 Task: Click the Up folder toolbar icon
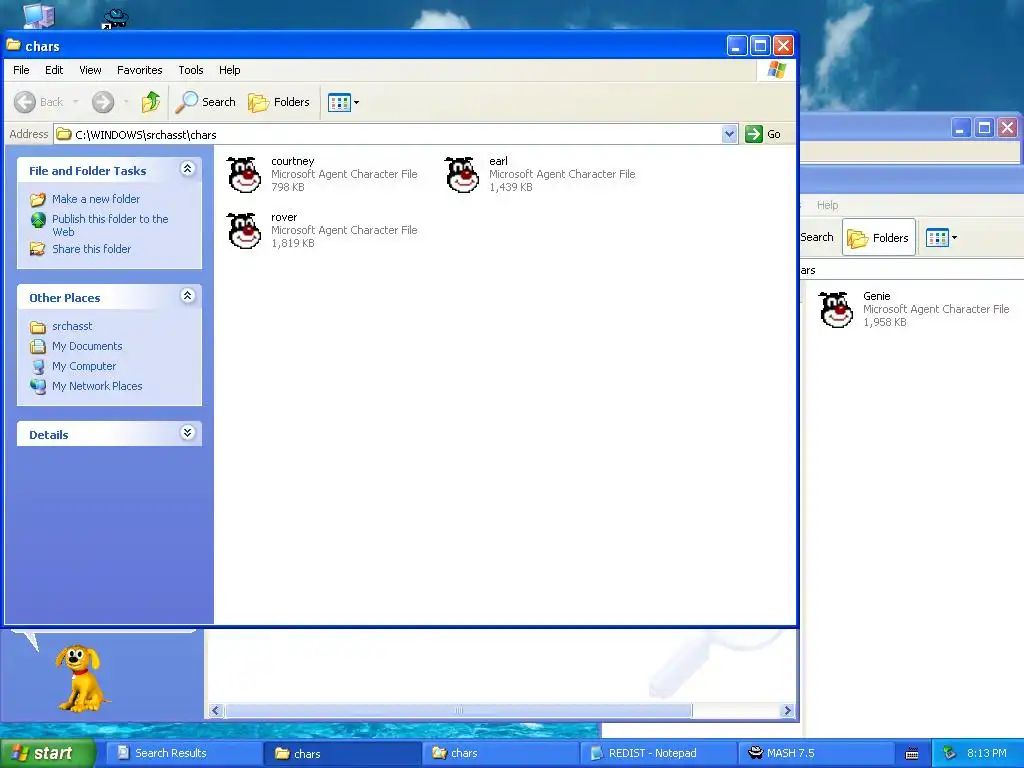[151, 102]
